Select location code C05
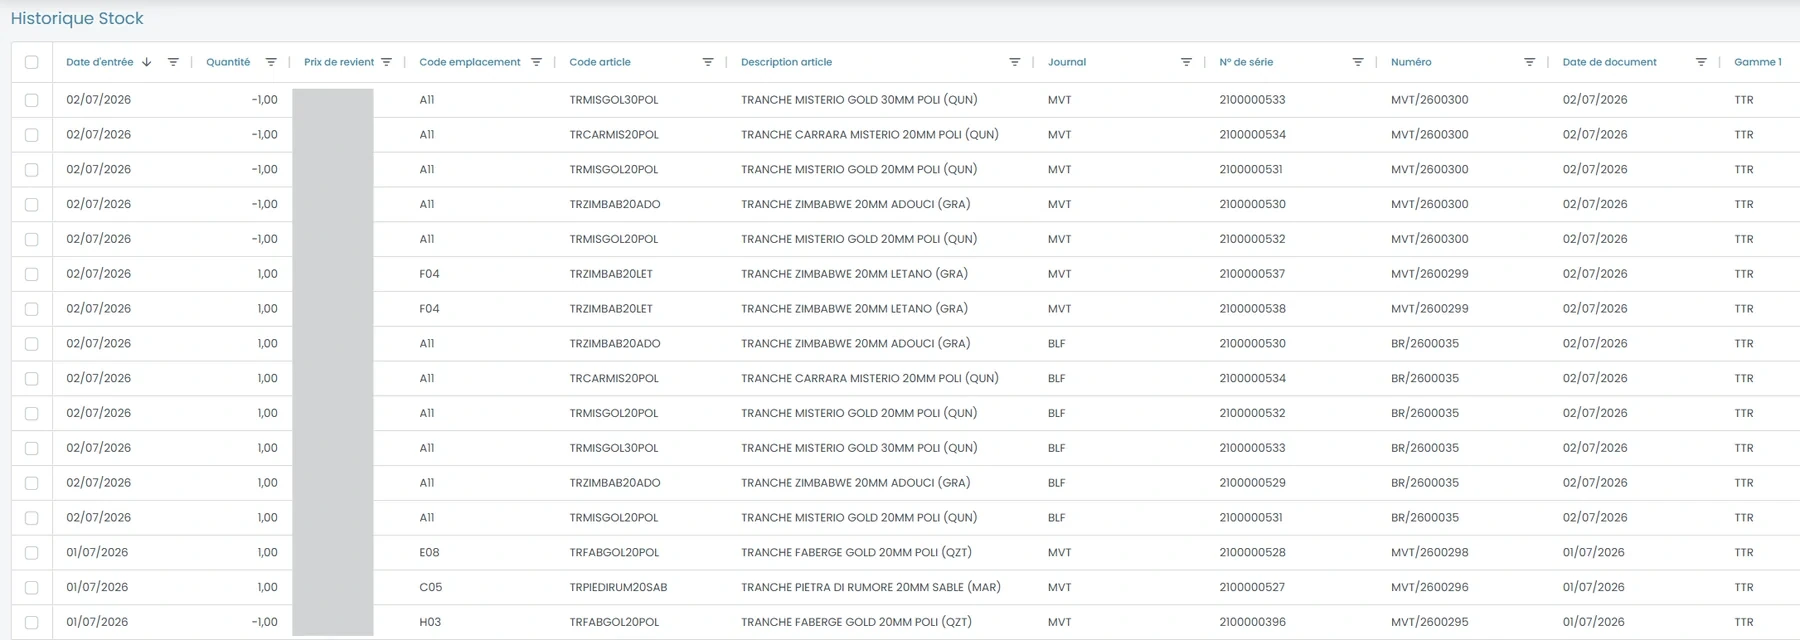1800x640 pixels. click(431, 587)
